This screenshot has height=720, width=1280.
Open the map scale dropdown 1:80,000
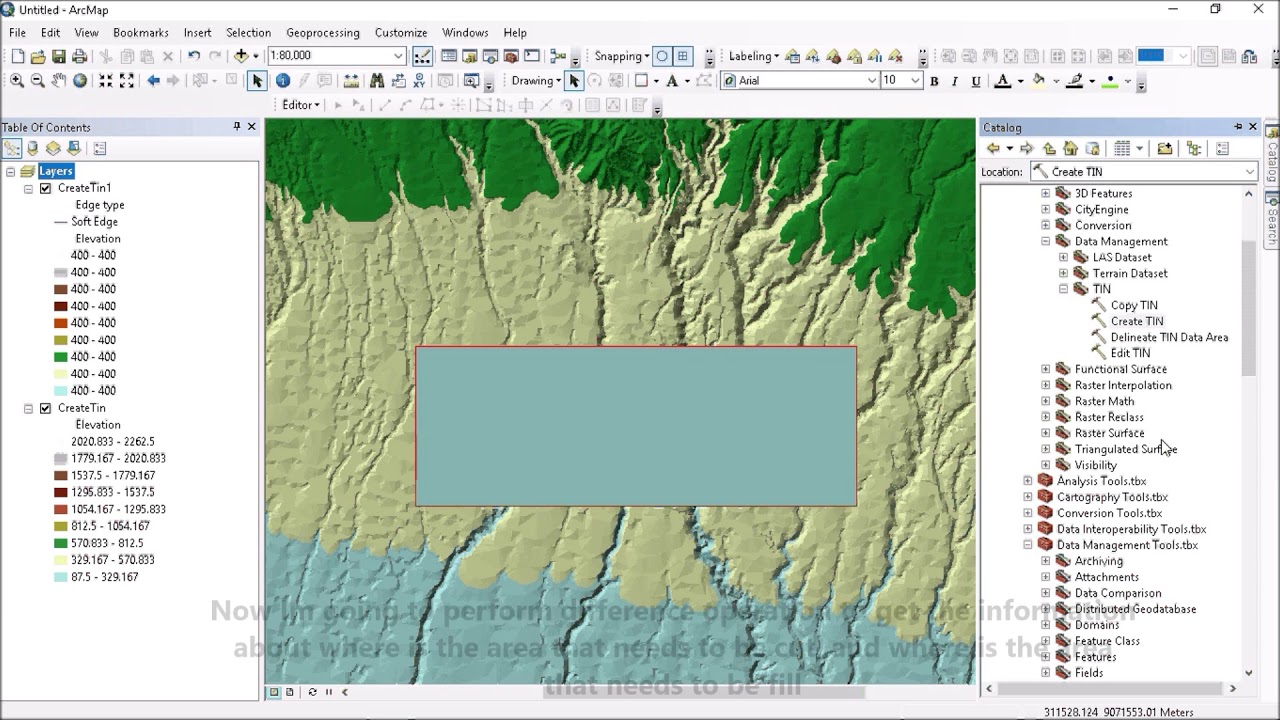pyautogui.click(x=398, y=56)
